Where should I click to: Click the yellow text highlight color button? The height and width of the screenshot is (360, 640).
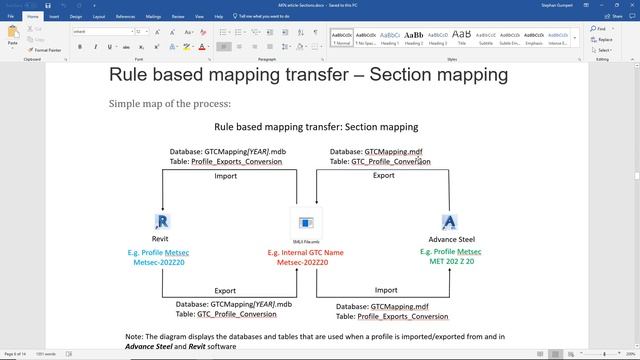tap(187, 47)
